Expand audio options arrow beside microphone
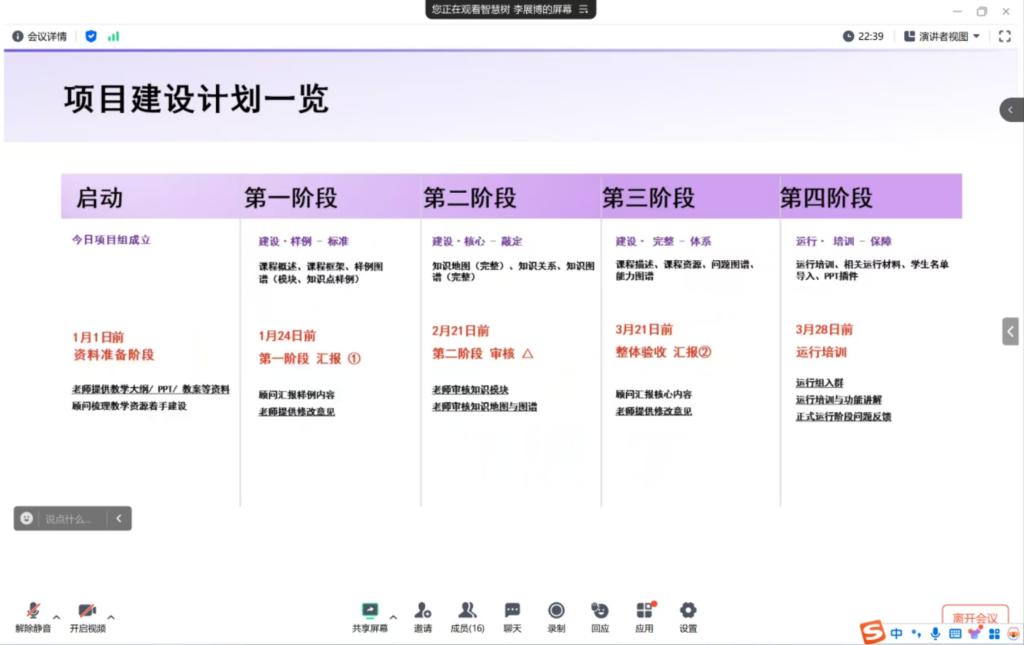Image resolution: width=1024 pixels, height=645 pixels. coord(56,616)
